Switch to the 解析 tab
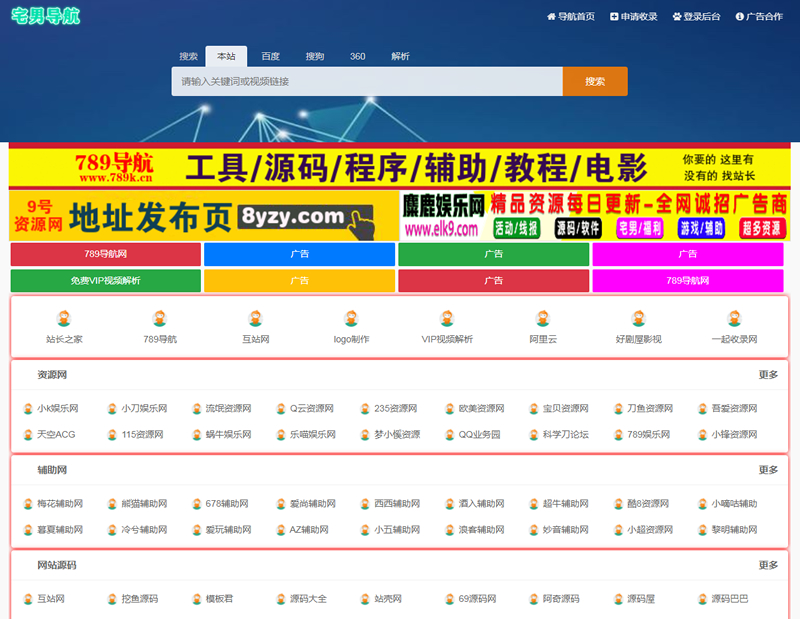Screen dimensions: 800x619 (x=400, y=56)
